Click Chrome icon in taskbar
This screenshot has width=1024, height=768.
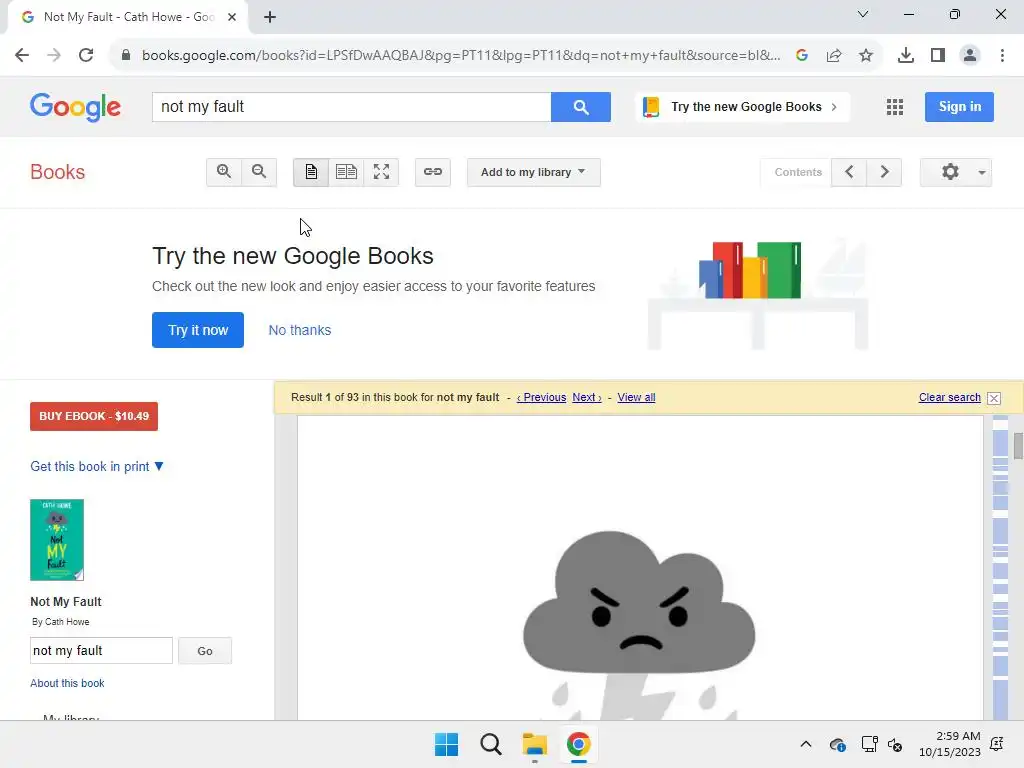point(579,744)
